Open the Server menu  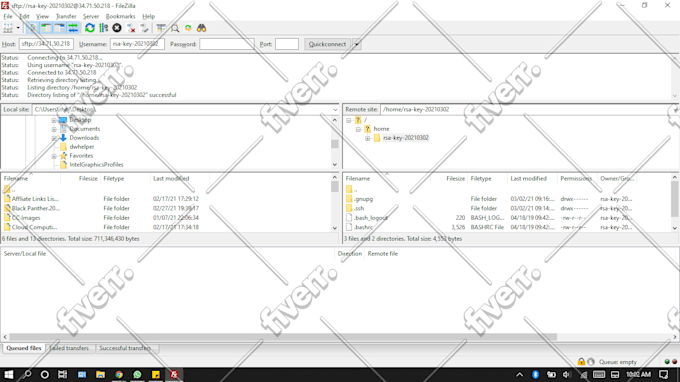[x=91, y=16]
